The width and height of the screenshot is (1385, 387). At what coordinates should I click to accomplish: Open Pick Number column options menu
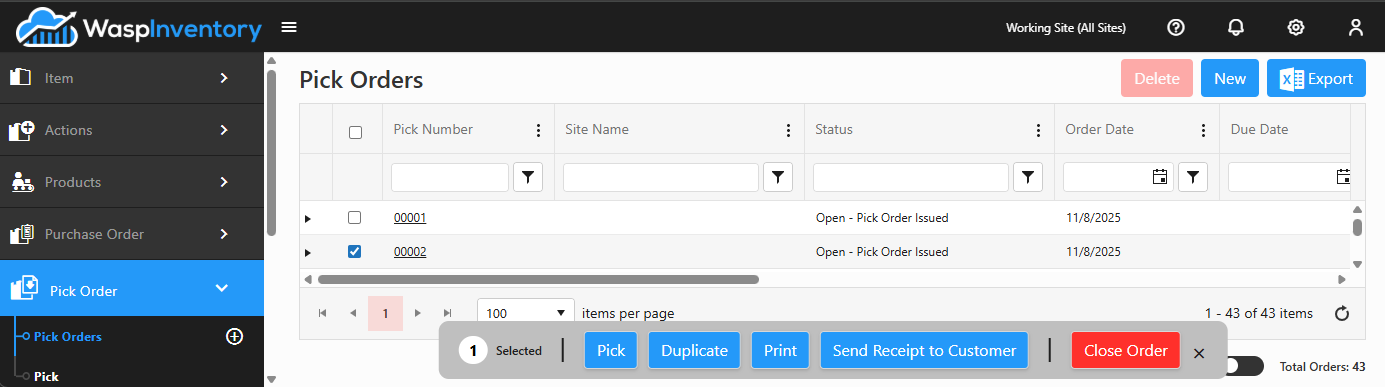pyautogui.click(x=538, y=130)
